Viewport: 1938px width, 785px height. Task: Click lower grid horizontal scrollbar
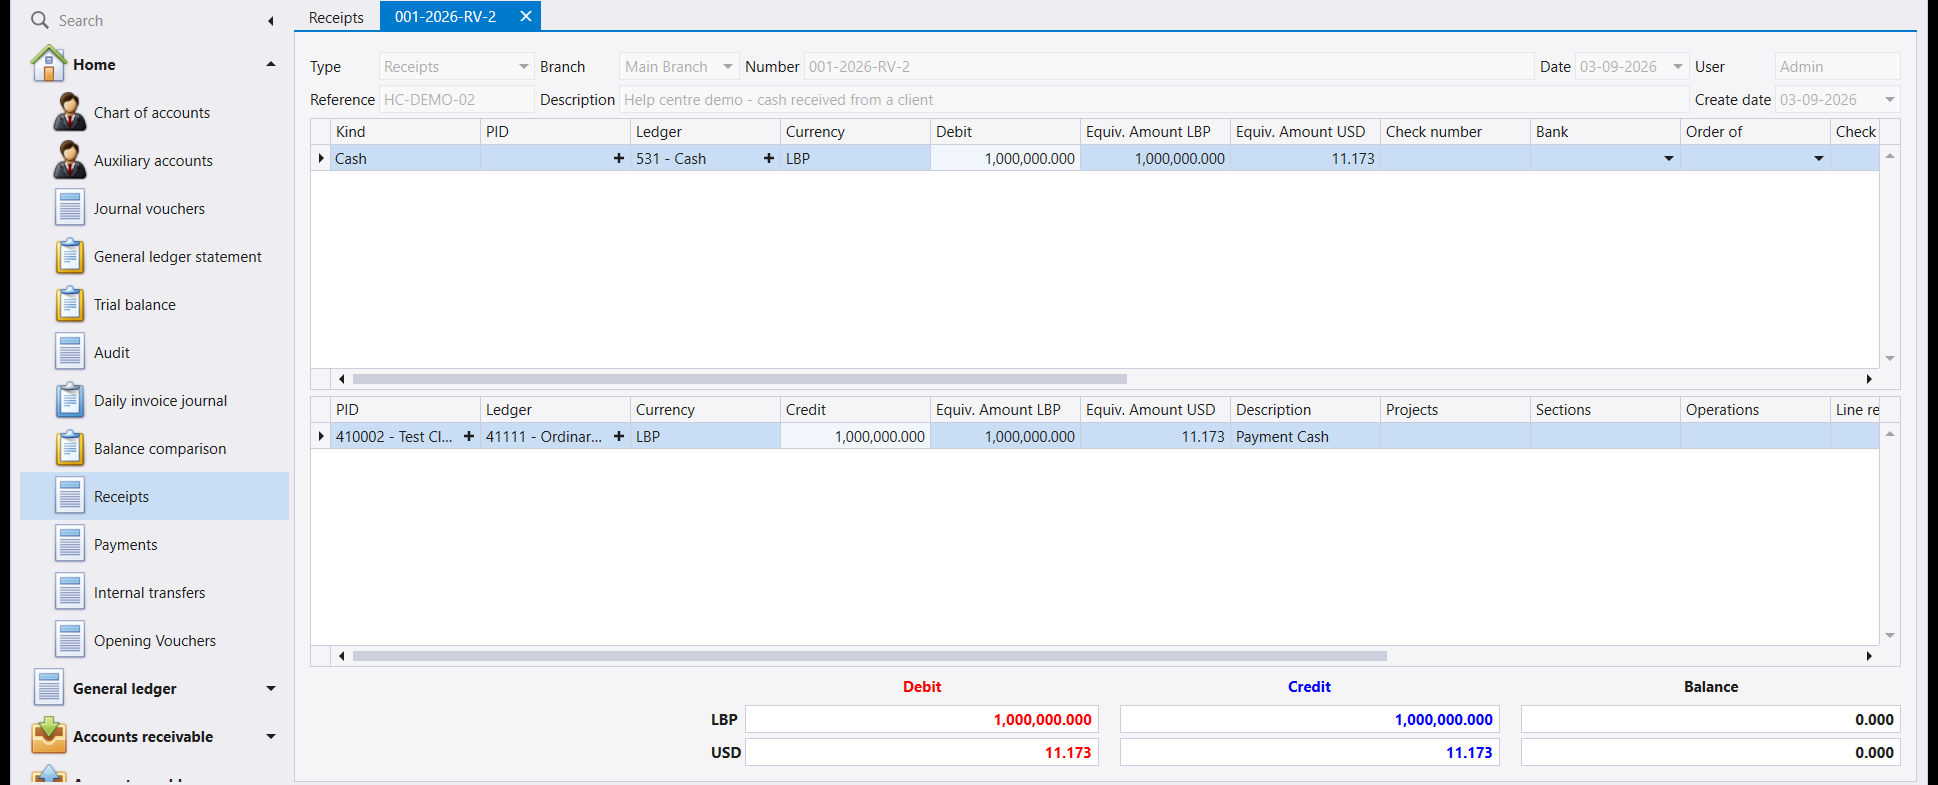[x=870, y=656]
